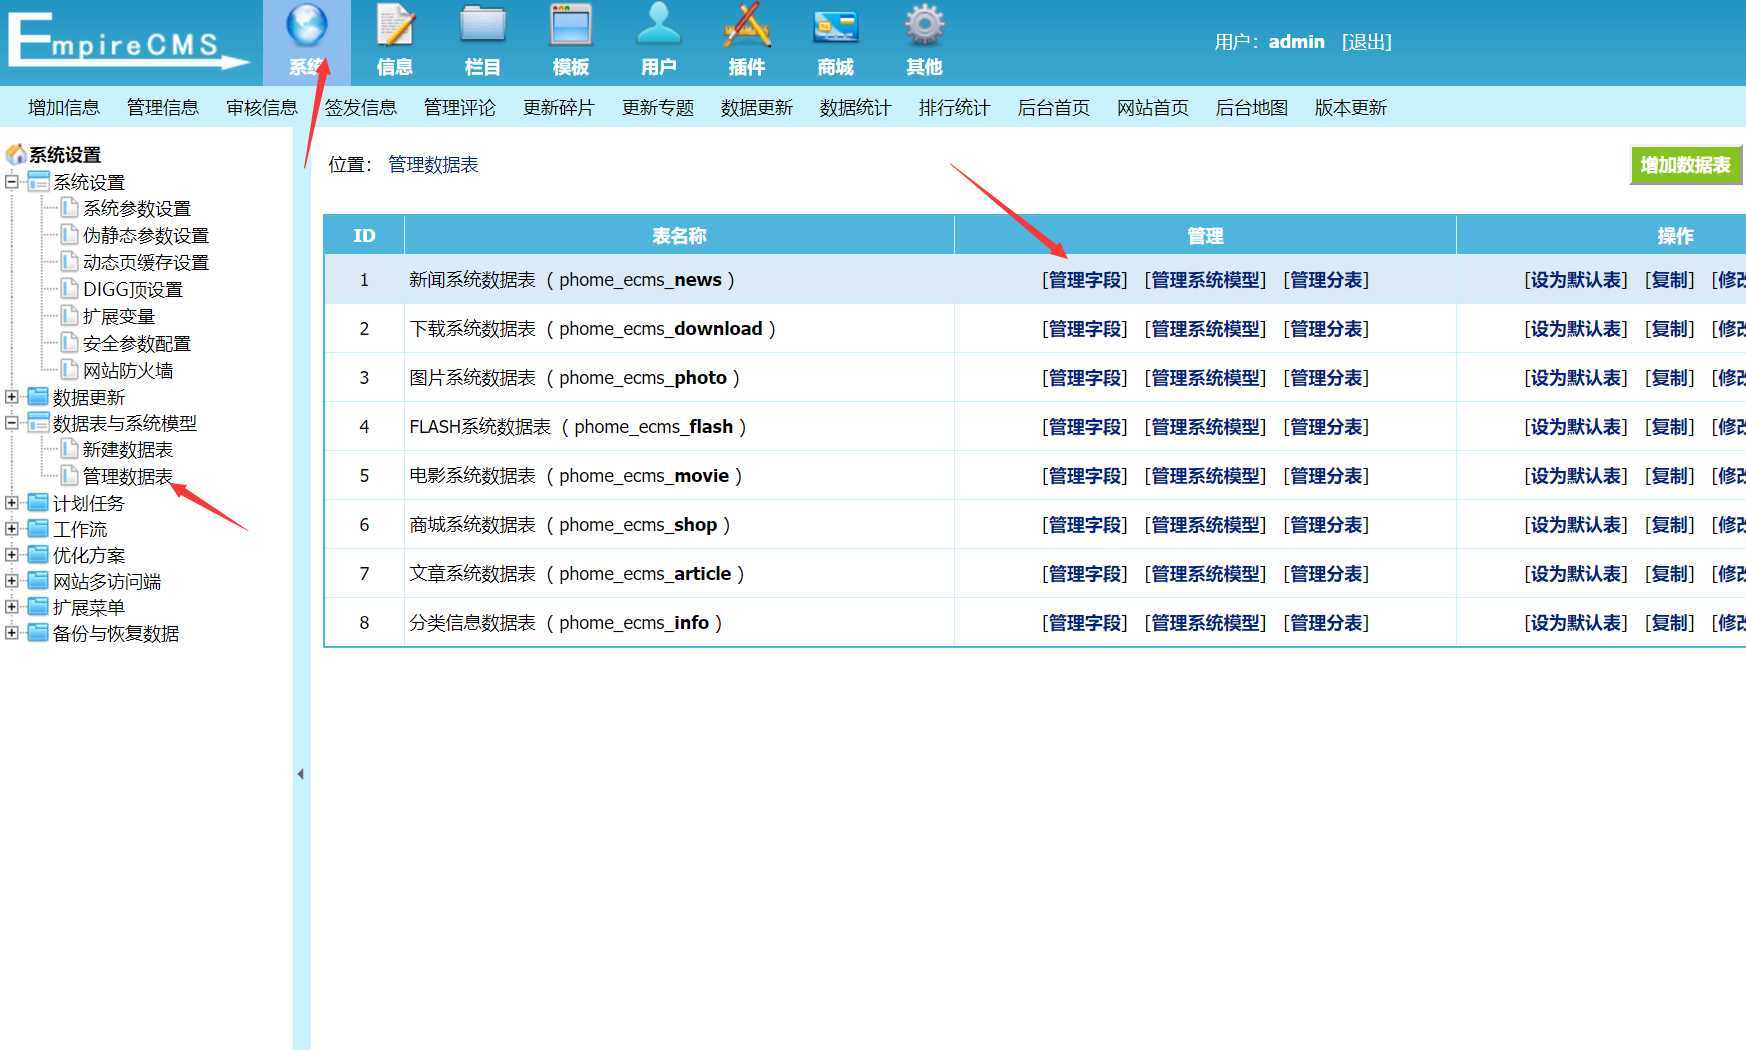Open 管理系统模型 for the article table
This screenshot has width=1746, height=1050.
point(1206,574)
